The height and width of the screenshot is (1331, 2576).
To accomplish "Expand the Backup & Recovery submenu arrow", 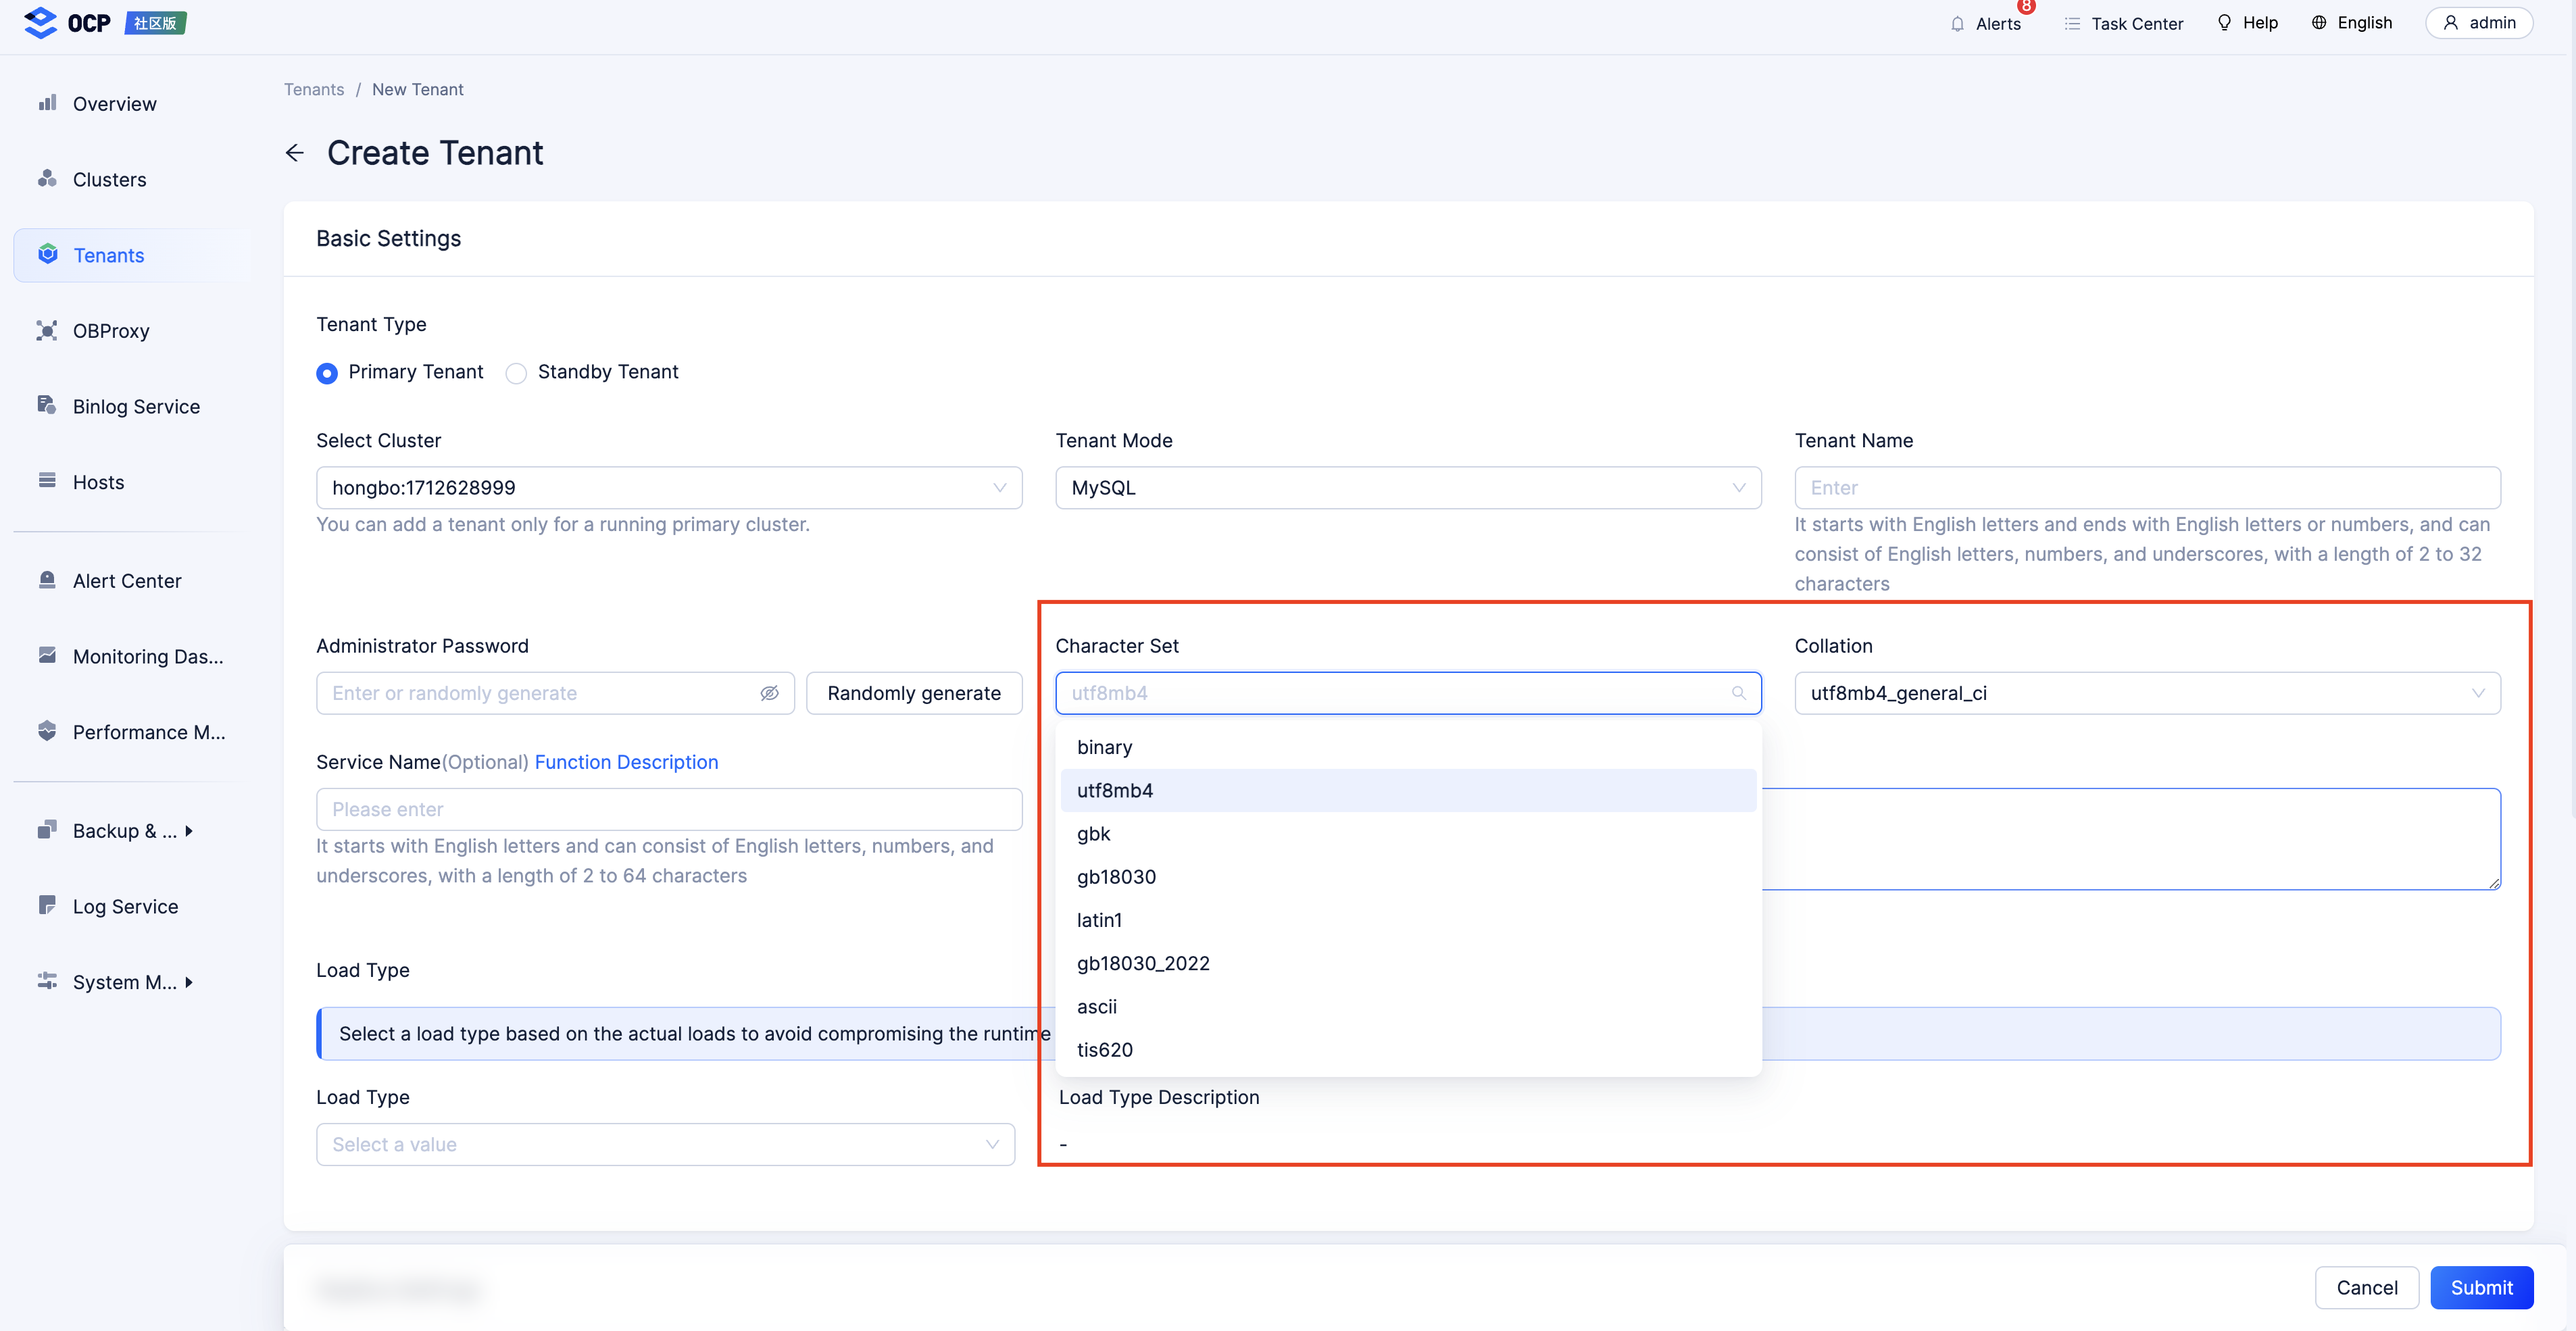I will [188, 831].
